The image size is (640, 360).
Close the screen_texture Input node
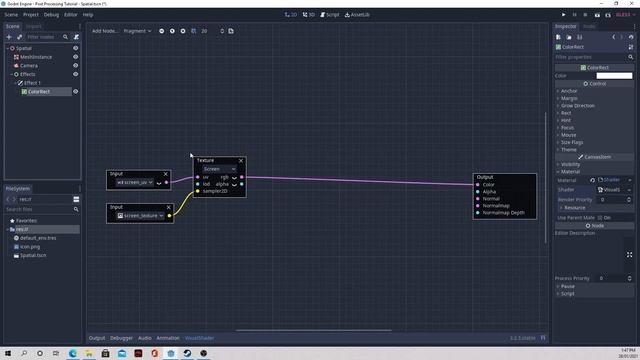click(x=168, y=207)
